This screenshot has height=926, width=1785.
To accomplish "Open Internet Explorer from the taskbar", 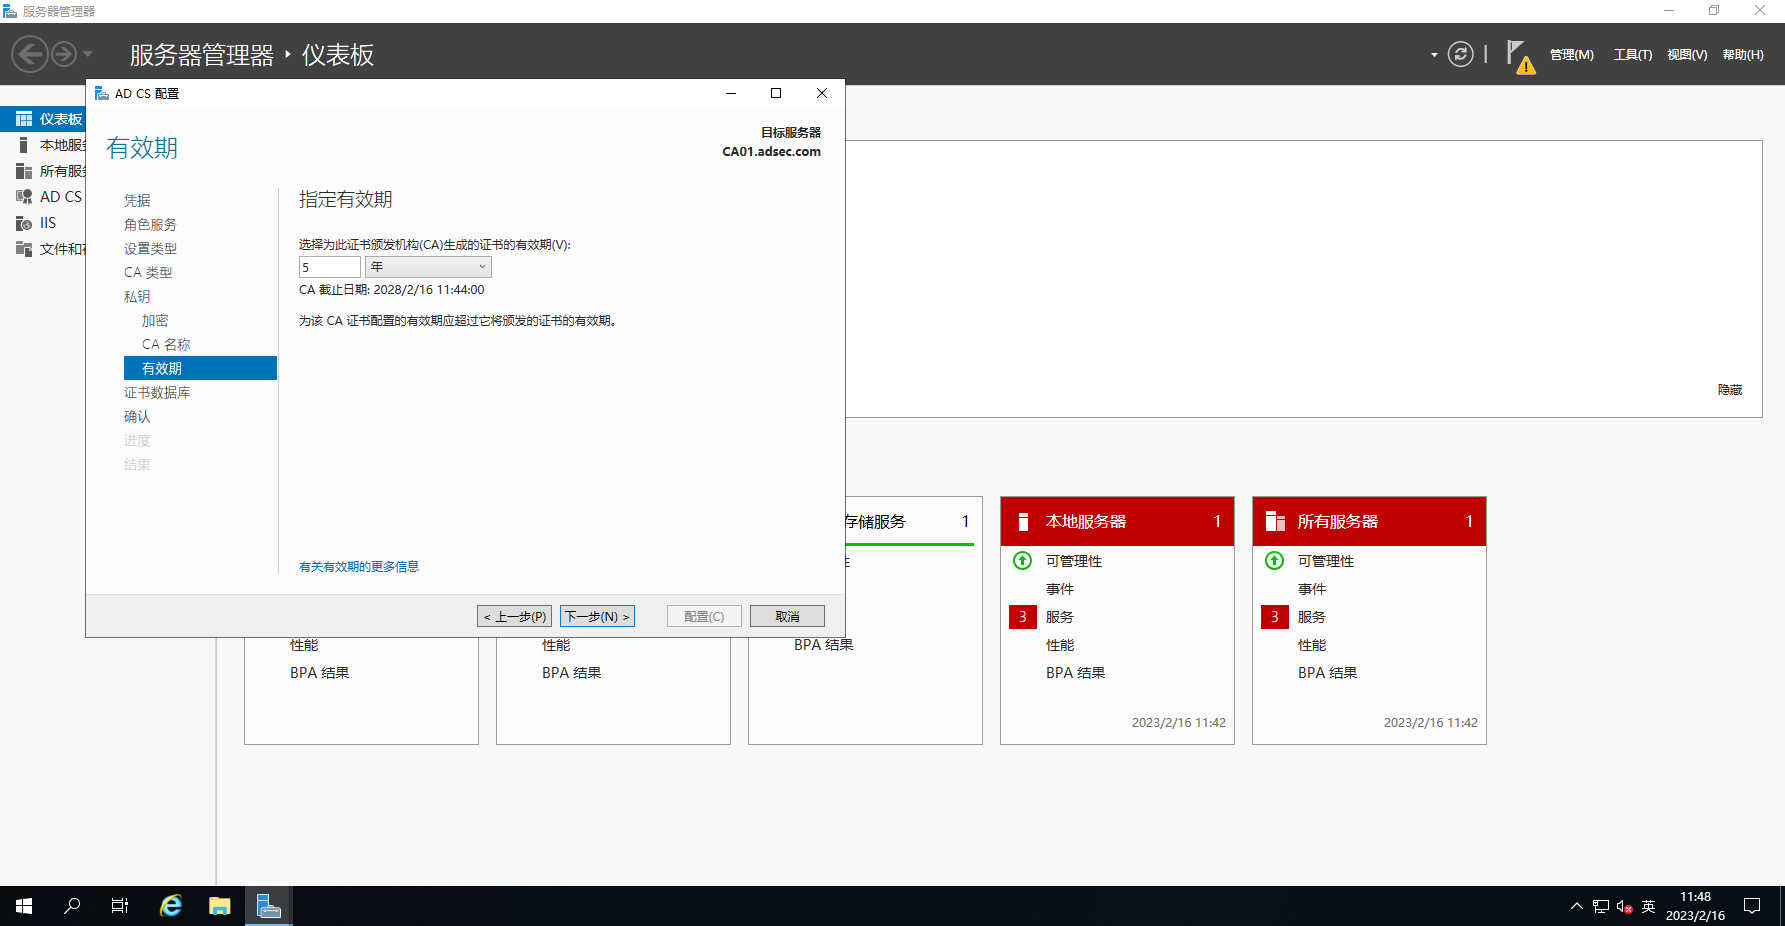I will [x=171, y=906].
